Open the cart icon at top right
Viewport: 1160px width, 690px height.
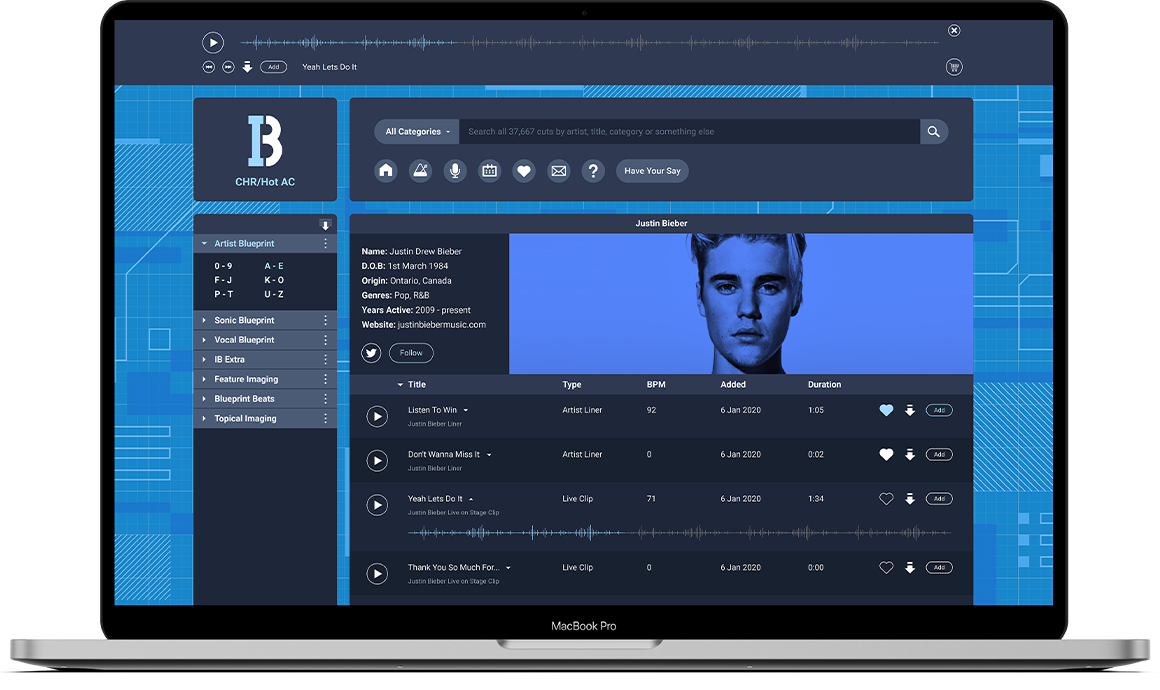coord(954,67)
